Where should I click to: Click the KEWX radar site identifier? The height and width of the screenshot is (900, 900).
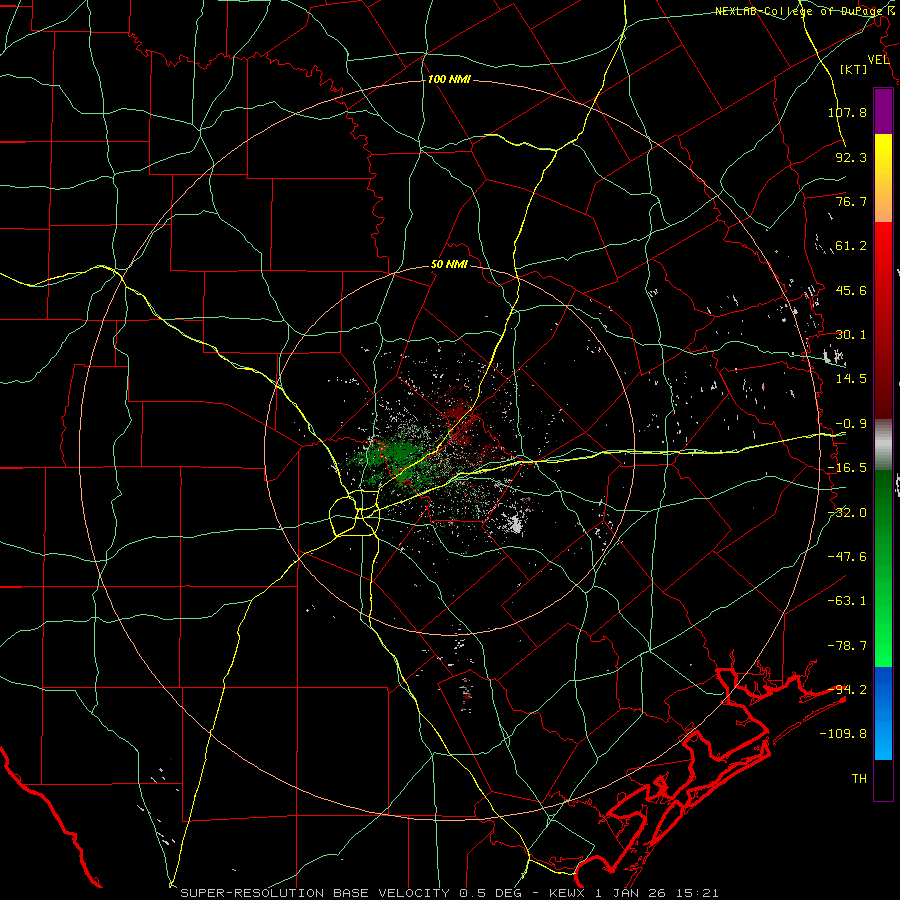(x=567, y=893)
